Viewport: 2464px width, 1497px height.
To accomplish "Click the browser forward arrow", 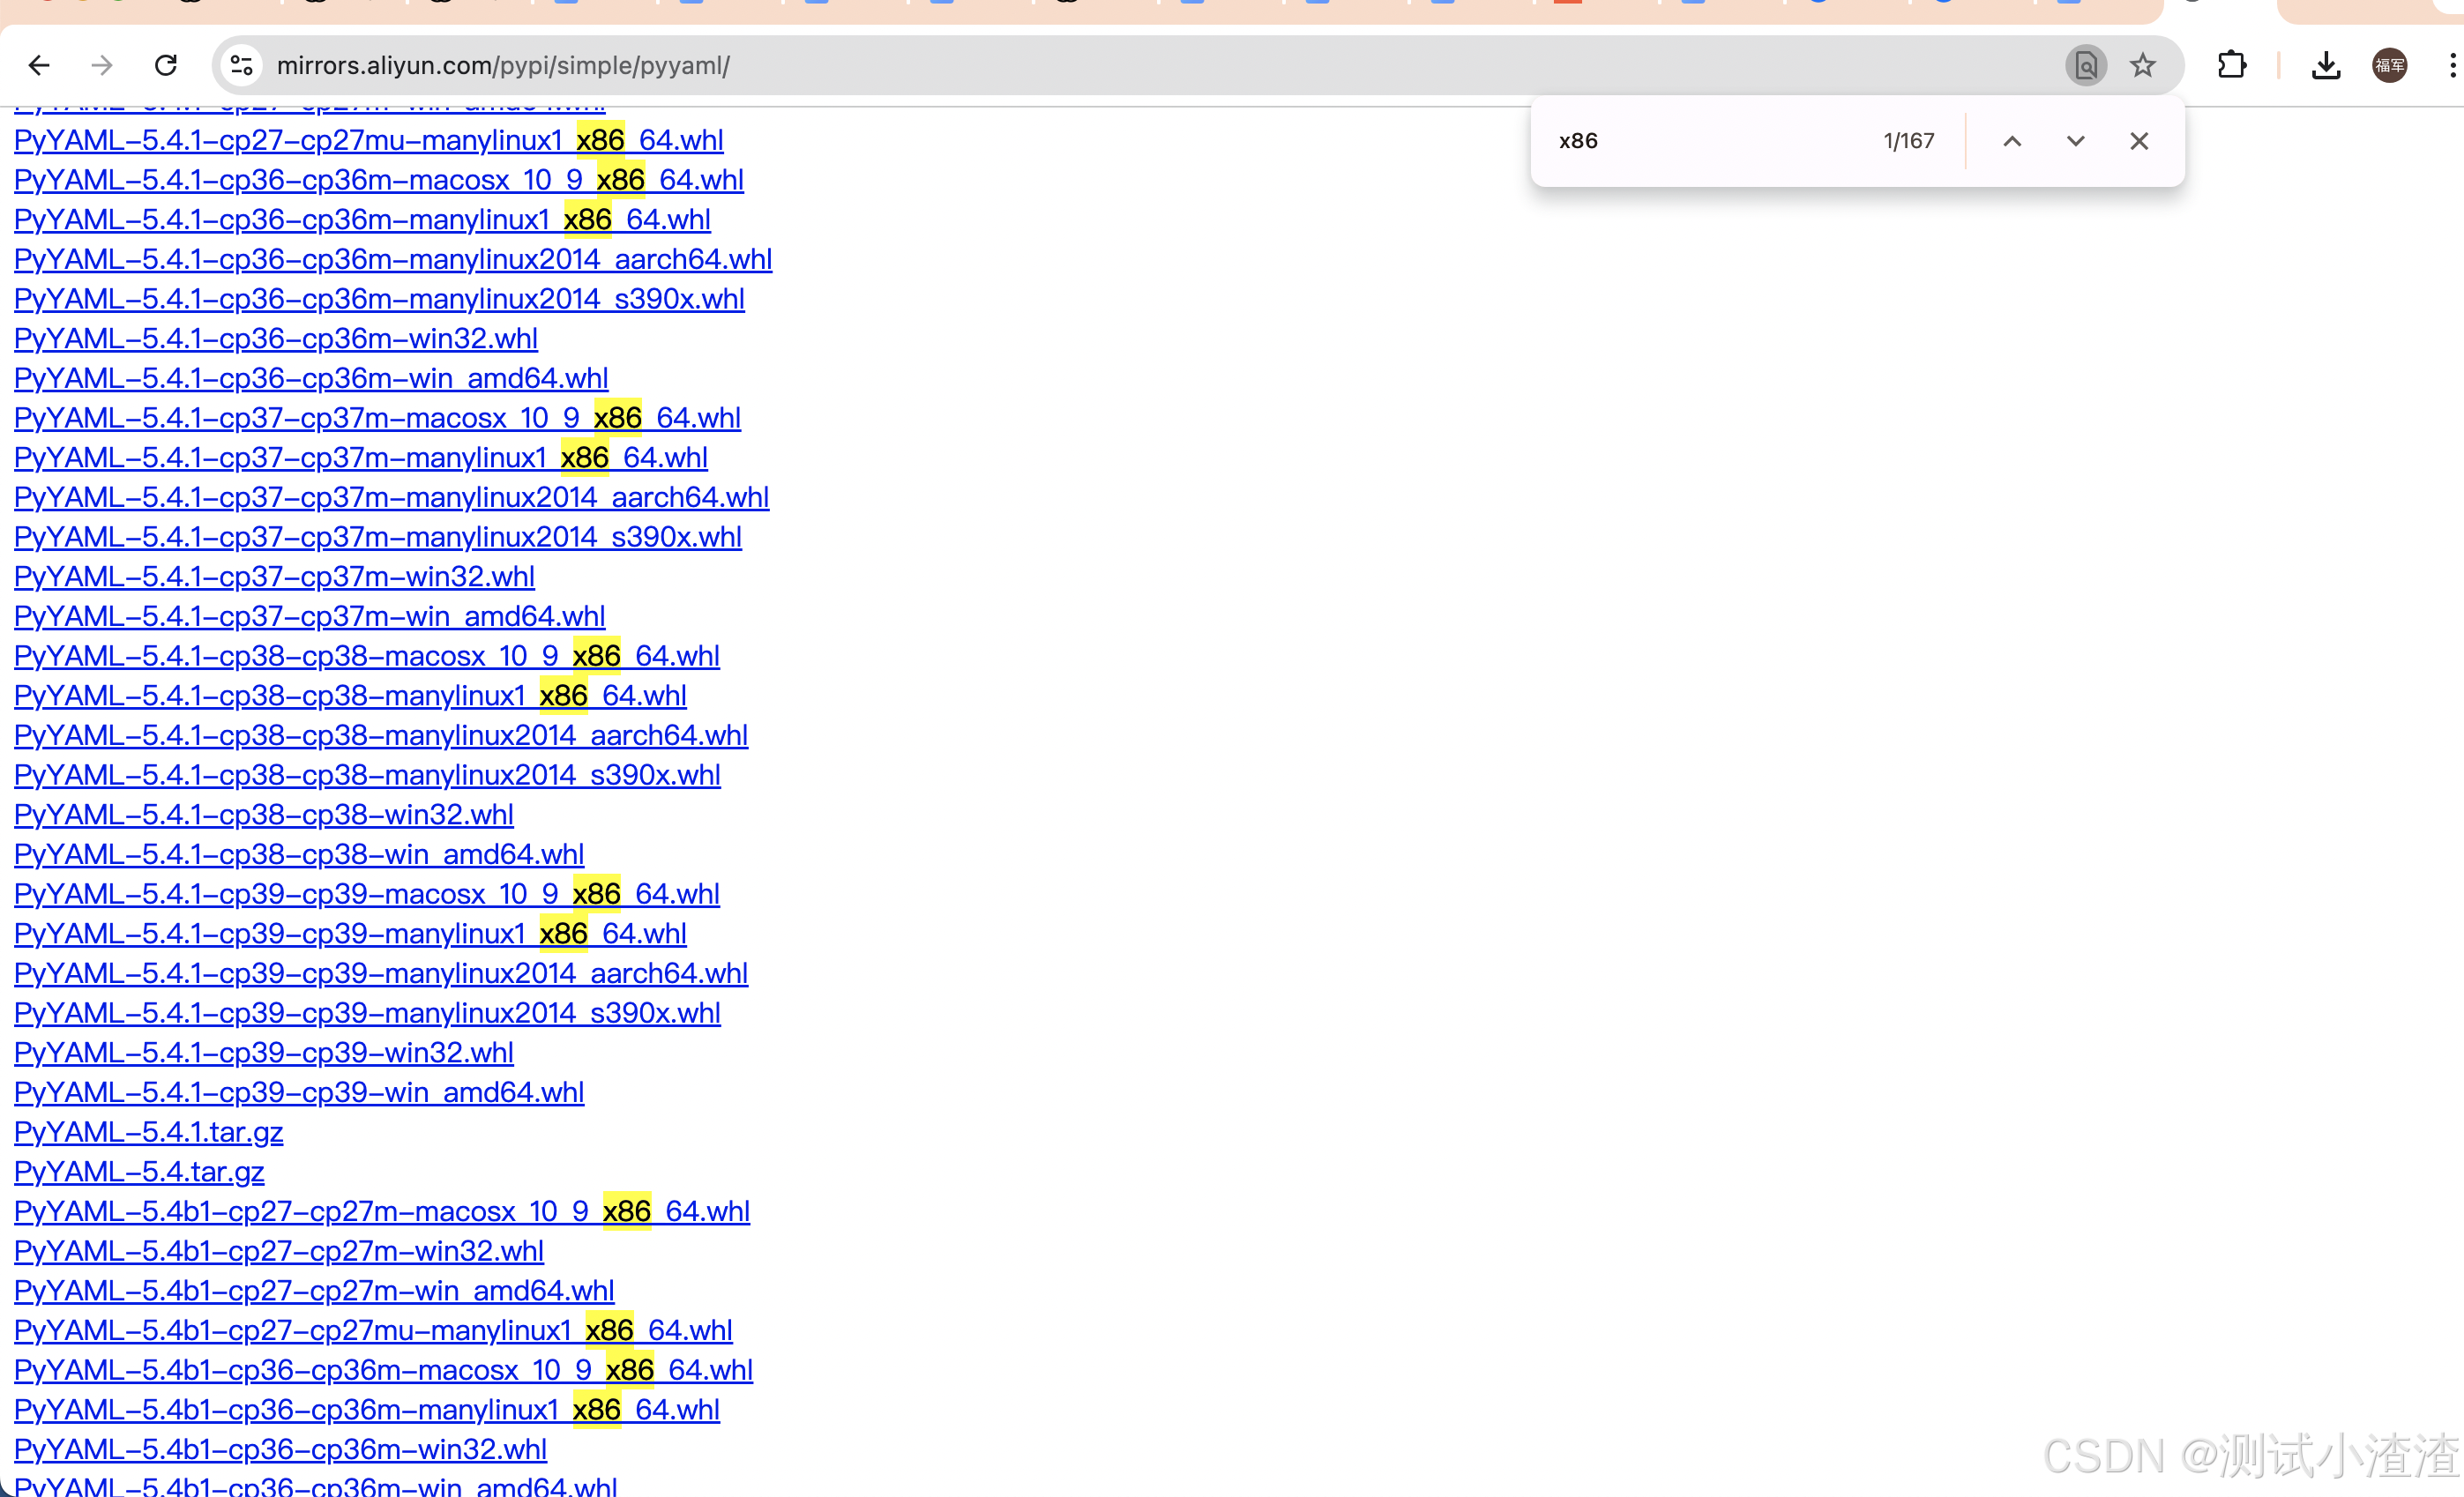I will pos(102,66).
